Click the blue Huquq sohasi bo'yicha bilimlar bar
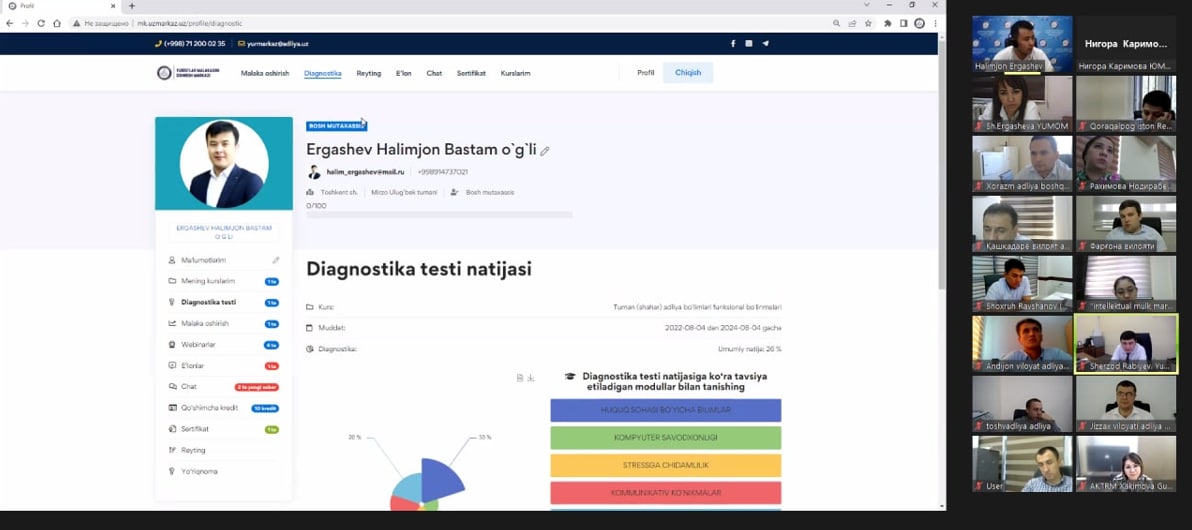Screen dimensions: 1192x530 coord(665,410)
